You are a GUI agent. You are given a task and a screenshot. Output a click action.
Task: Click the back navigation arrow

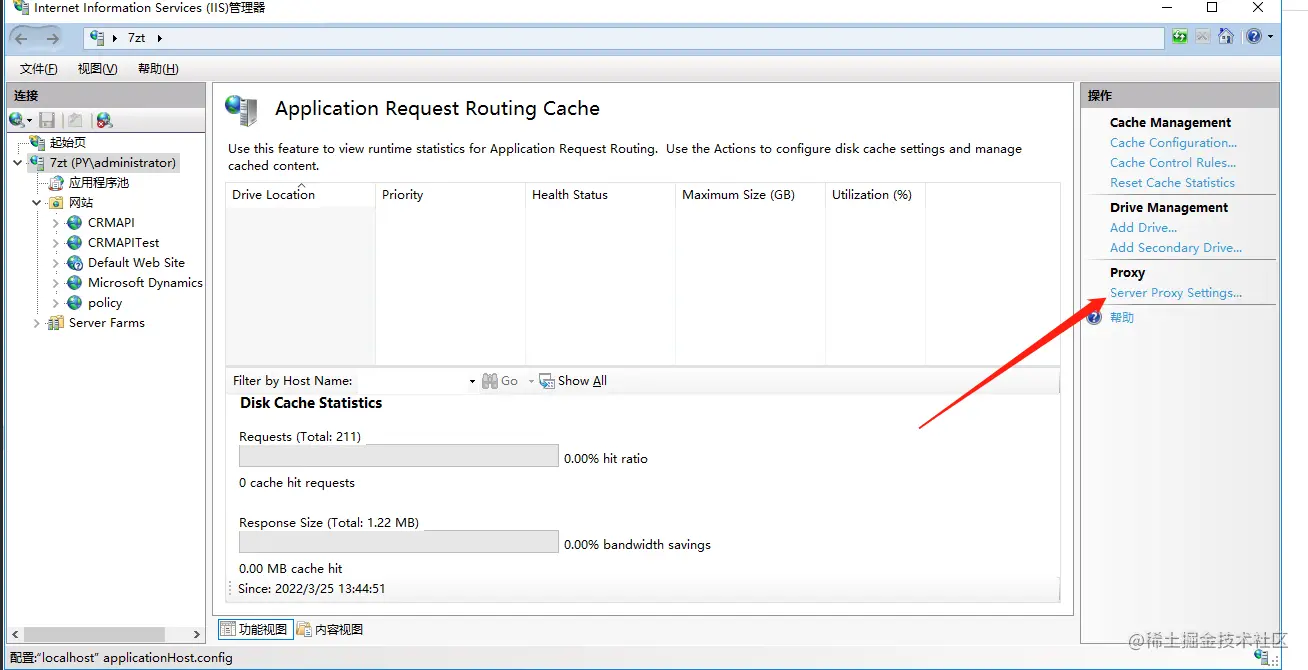pyautogui.click(x=21, y=38)
